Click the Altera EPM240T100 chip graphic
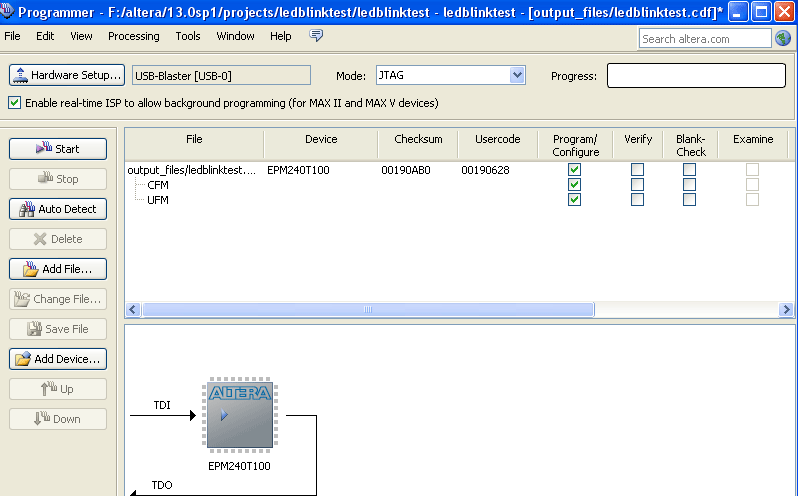 coord(240,415)
